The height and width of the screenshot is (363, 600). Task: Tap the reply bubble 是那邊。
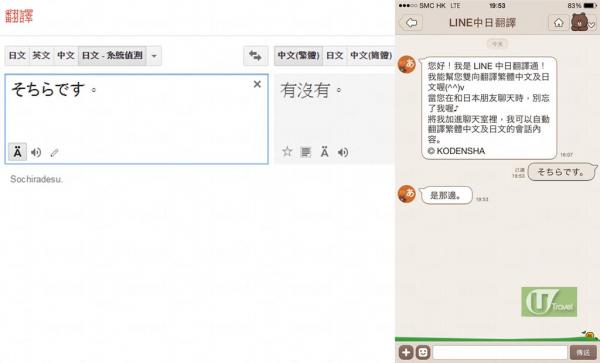pos(446,195)
